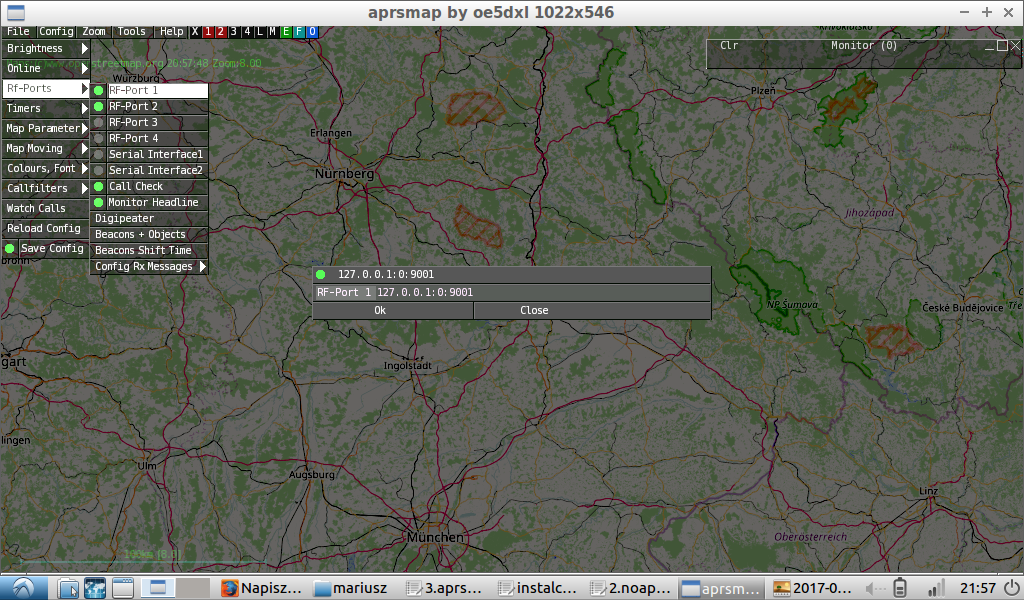Open Beacons Shift Time entry
This screenshot has width=1024, height=600.
[x=149, y=250]
